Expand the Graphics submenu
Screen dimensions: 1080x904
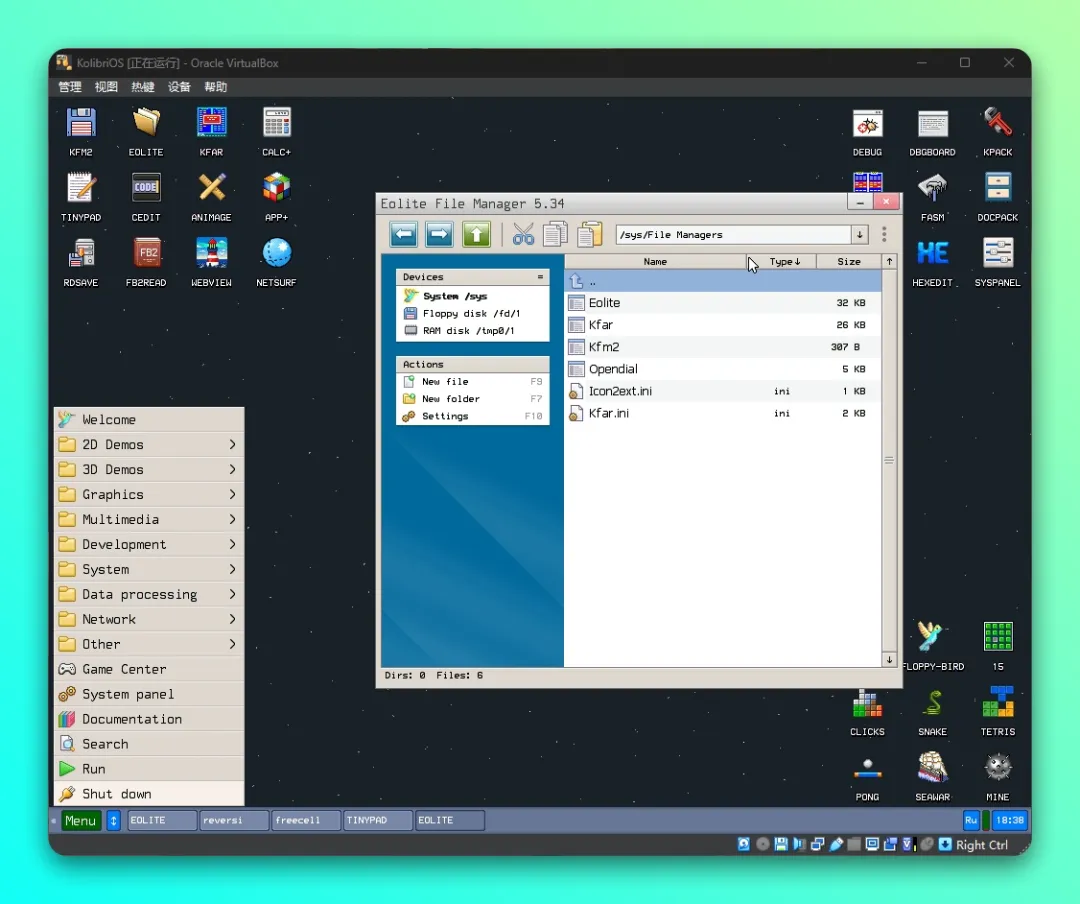coord(149,494)
